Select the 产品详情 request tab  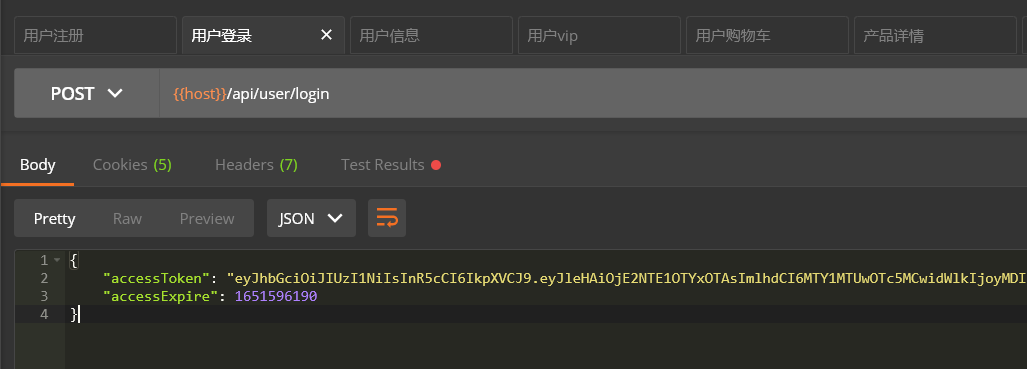coord(935,35)
